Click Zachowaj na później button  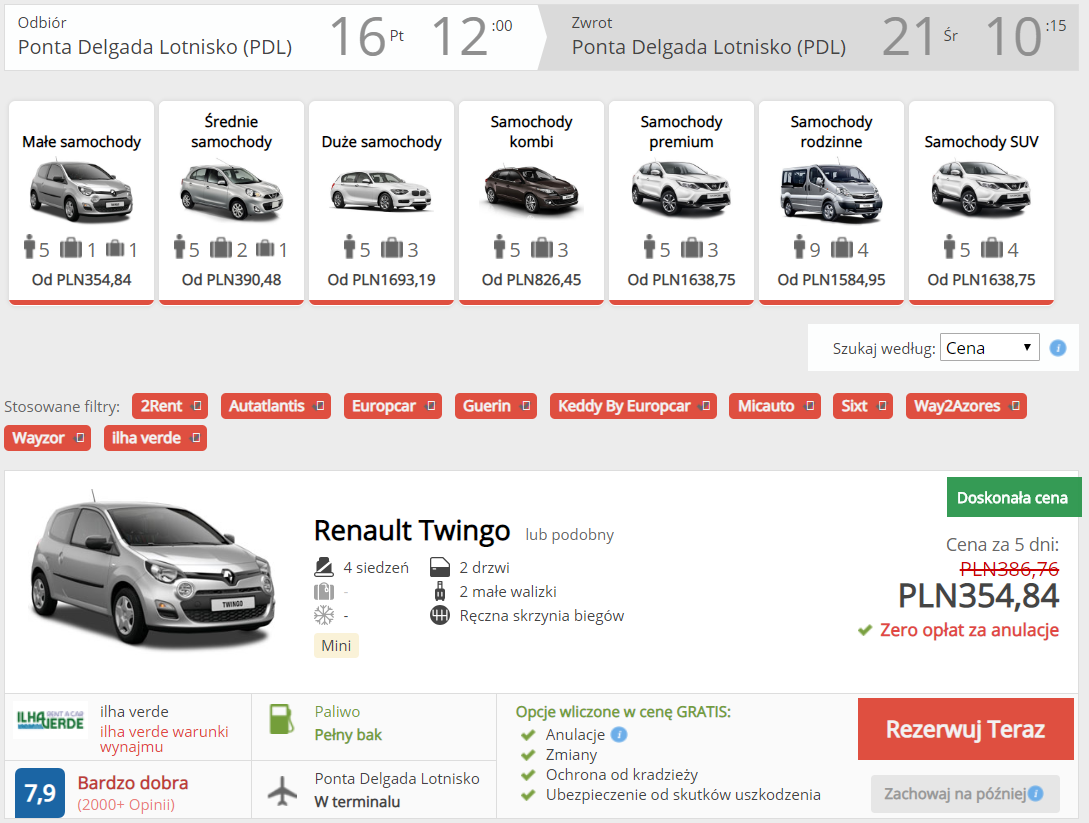(965, 793)
